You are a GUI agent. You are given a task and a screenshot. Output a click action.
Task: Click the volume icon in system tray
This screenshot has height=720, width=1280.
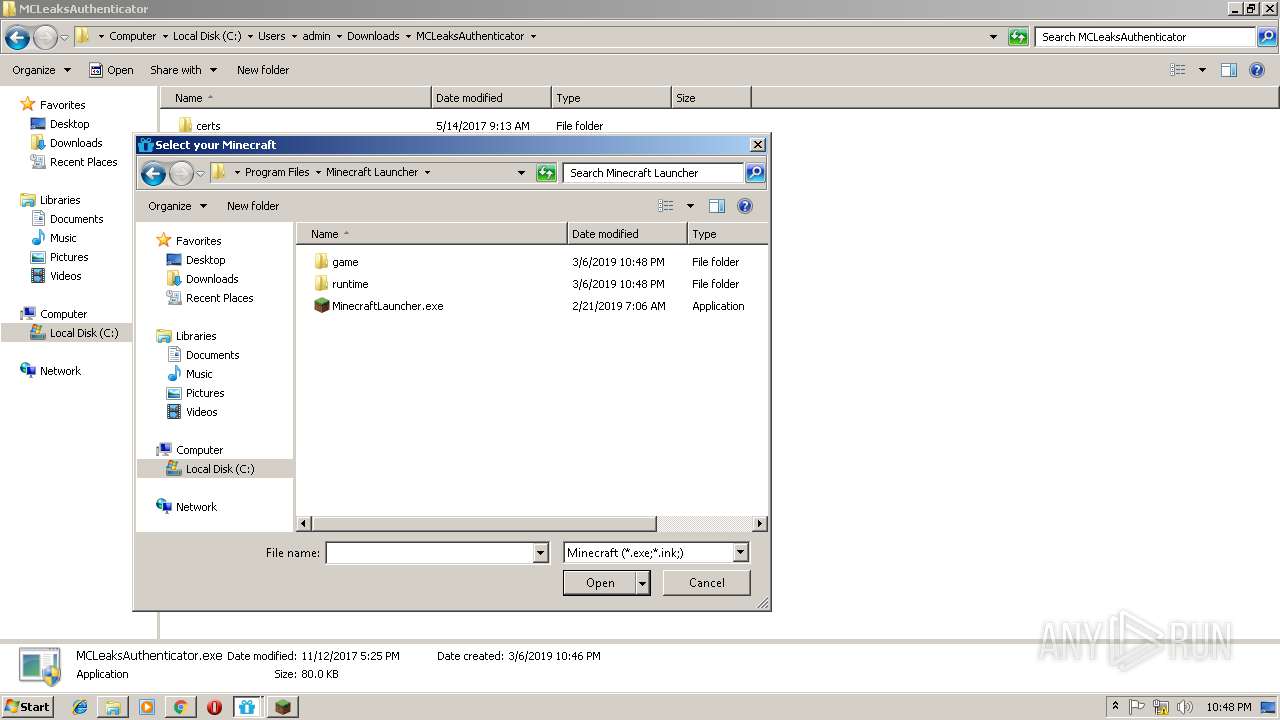coord(1183,707)
